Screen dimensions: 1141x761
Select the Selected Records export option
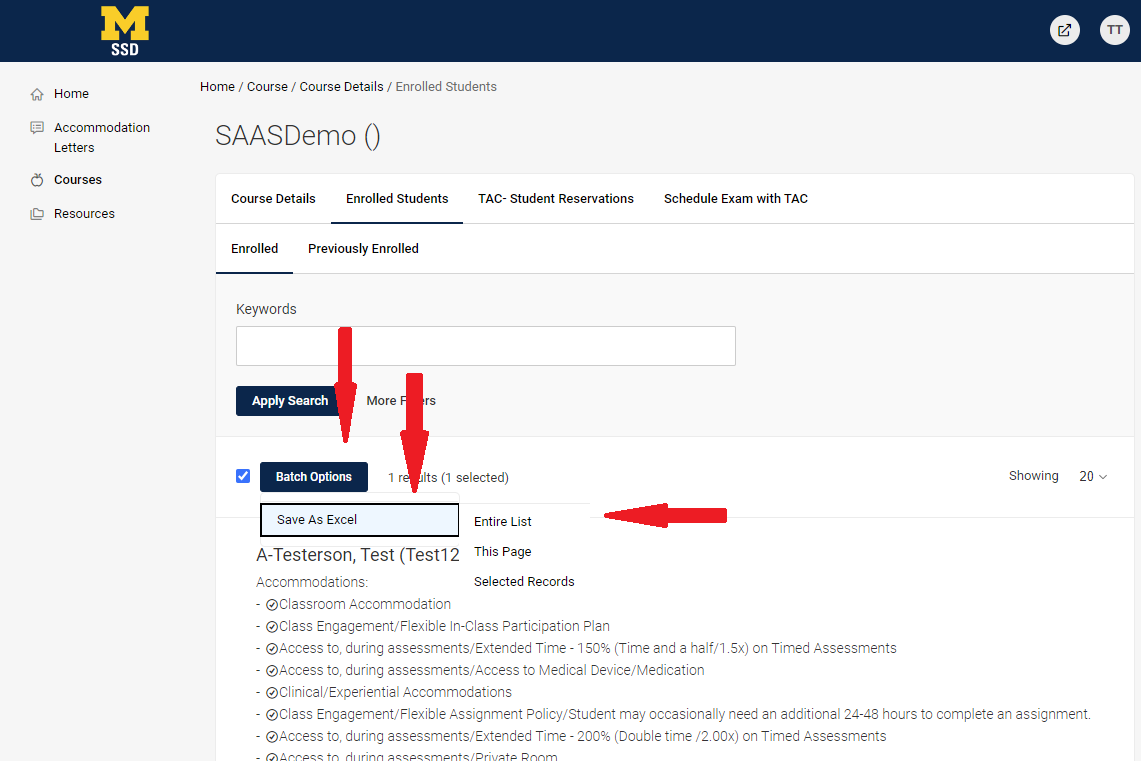[x=524, y=582]
